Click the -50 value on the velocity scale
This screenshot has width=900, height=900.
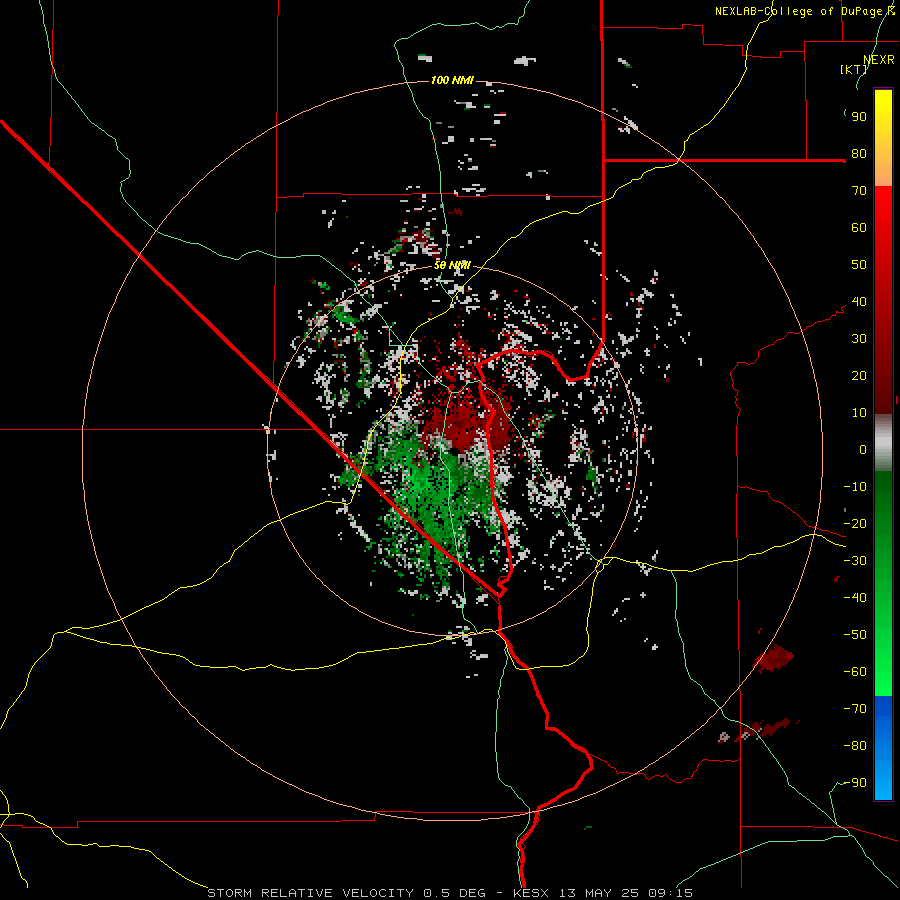[855, 635]
